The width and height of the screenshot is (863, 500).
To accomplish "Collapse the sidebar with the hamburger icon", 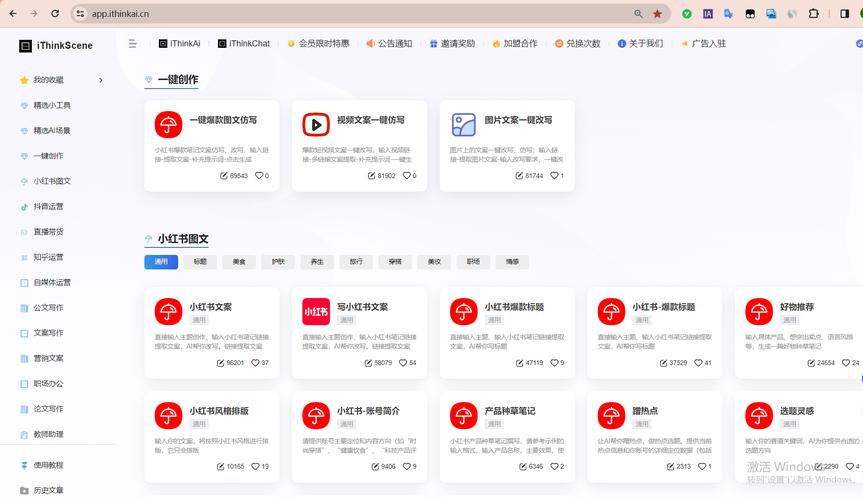I will (x=133, y=44).
